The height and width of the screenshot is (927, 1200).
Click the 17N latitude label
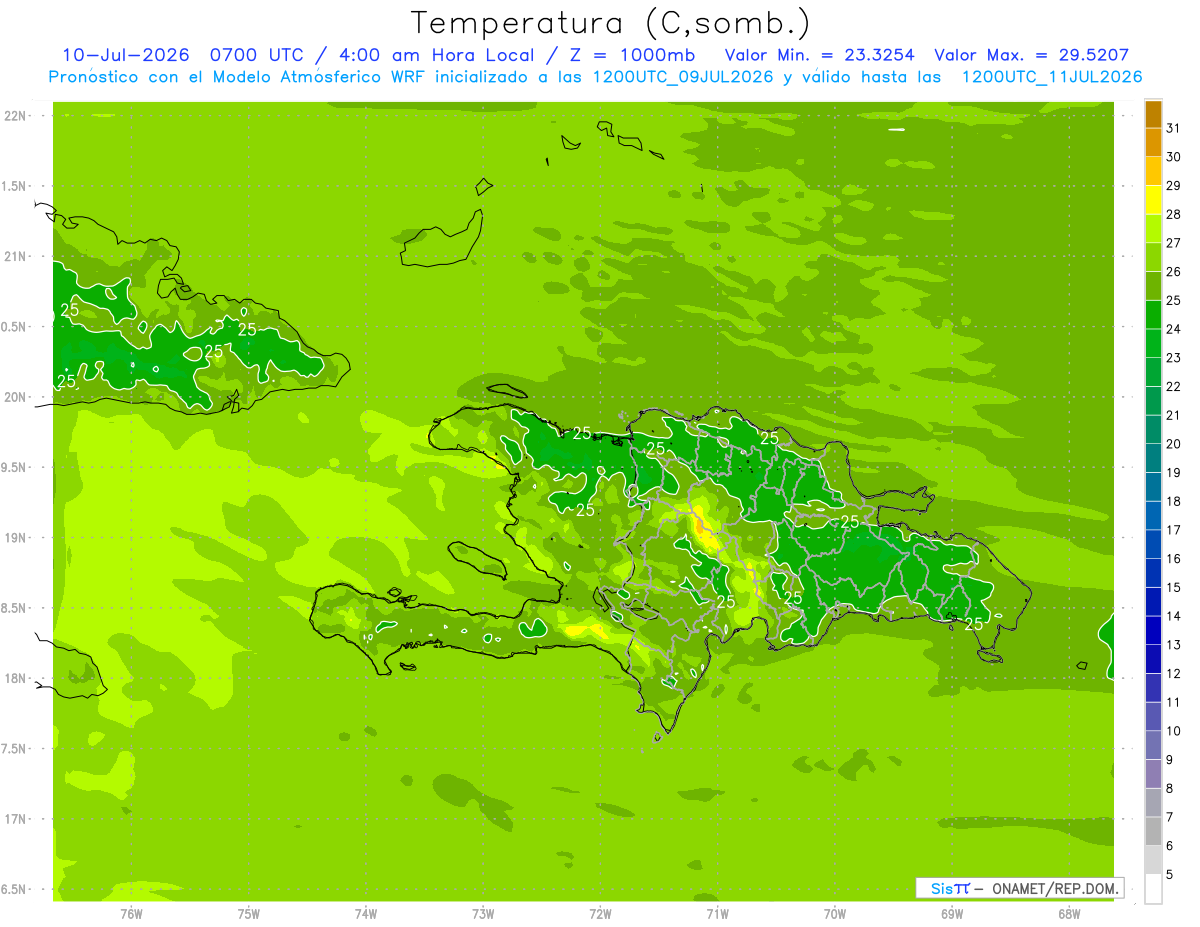click(14, 819)
